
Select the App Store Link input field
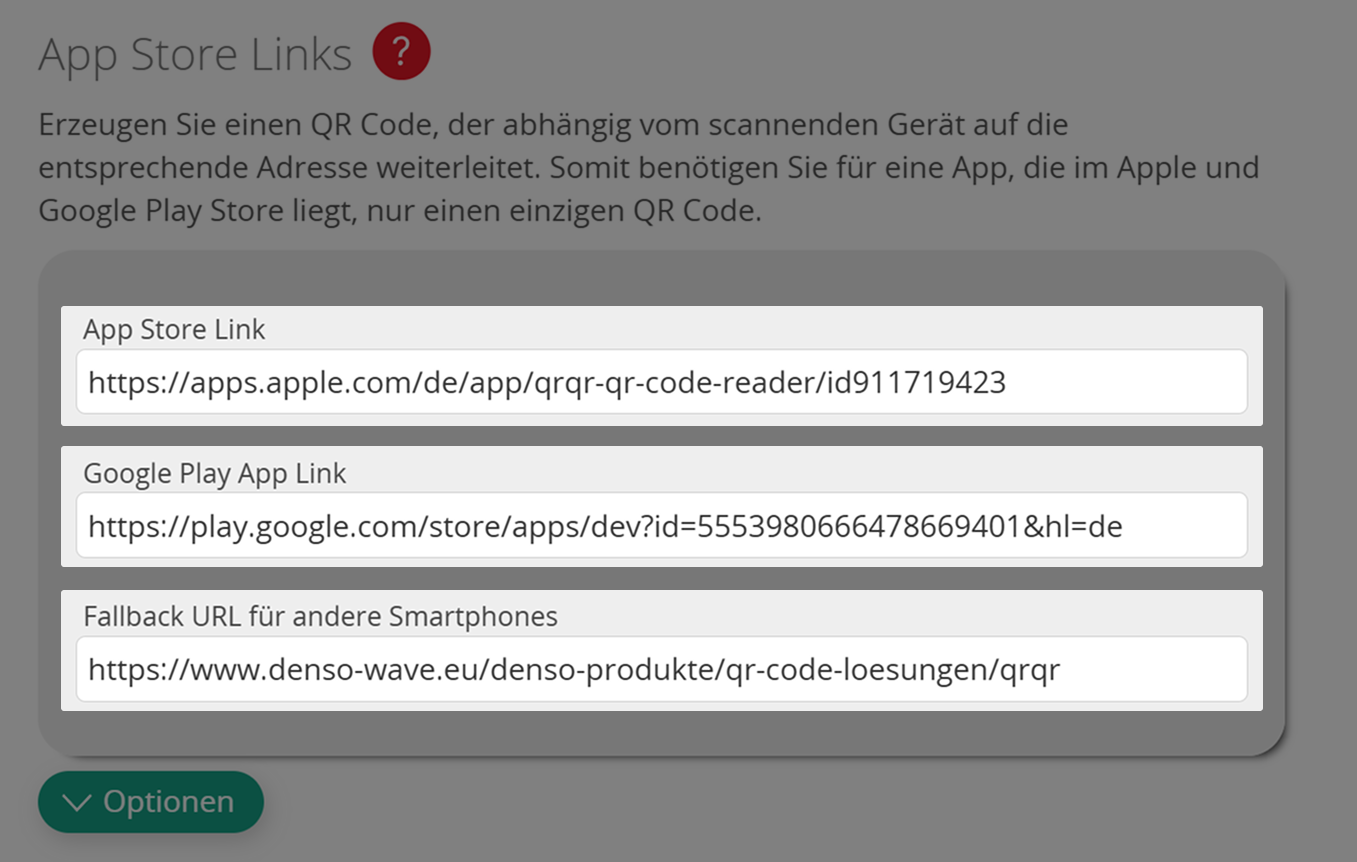660,382
